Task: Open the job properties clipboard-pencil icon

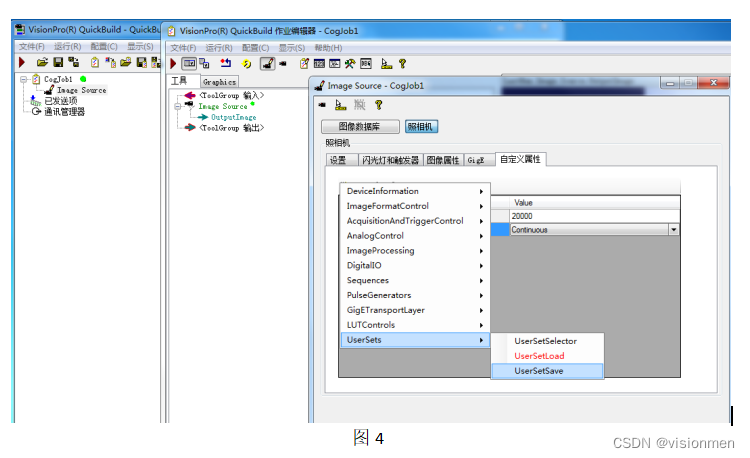Action: pos(304,64)
